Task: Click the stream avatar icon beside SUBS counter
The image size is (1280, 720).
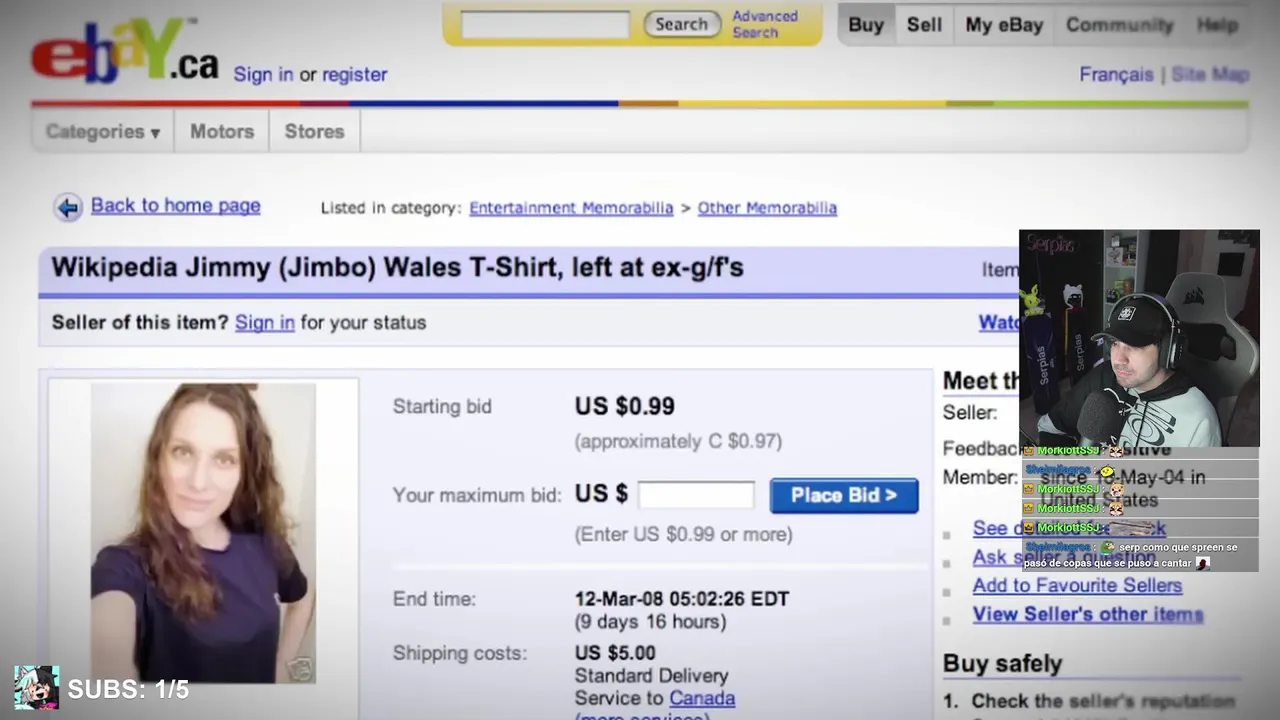Action: [36, 688]
